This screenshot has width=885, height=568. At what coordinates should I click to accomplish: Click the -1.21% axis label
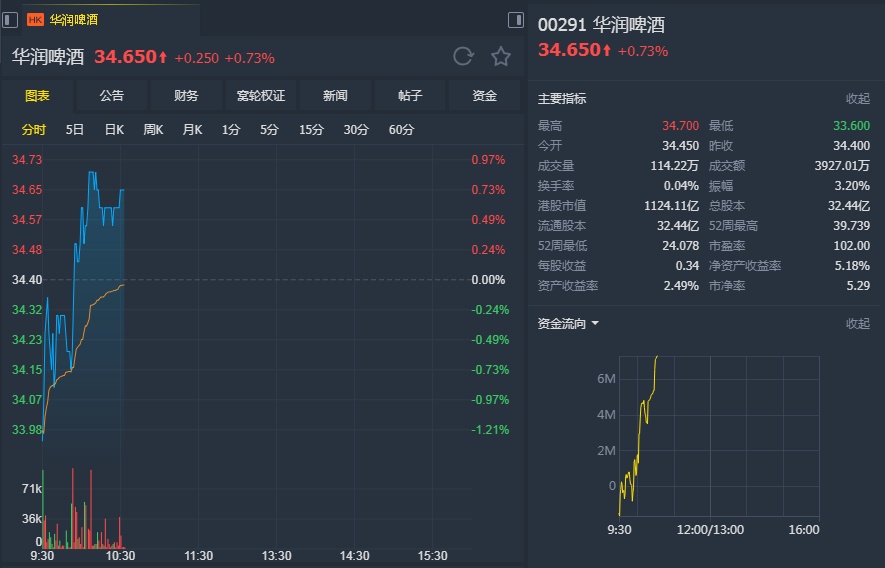[490, 430]
